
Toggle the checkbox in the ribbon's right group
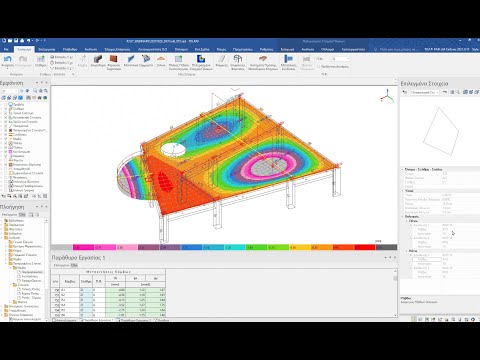[319, 67]
